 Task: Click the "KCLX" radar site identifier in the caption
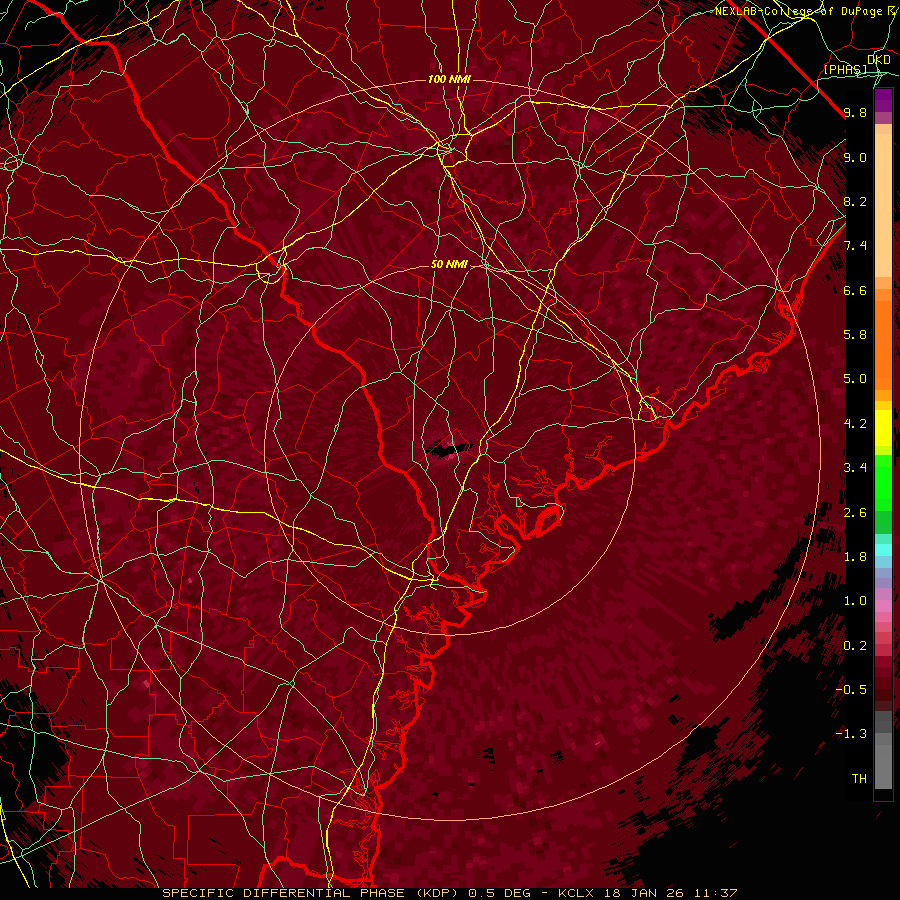point(578,893)
